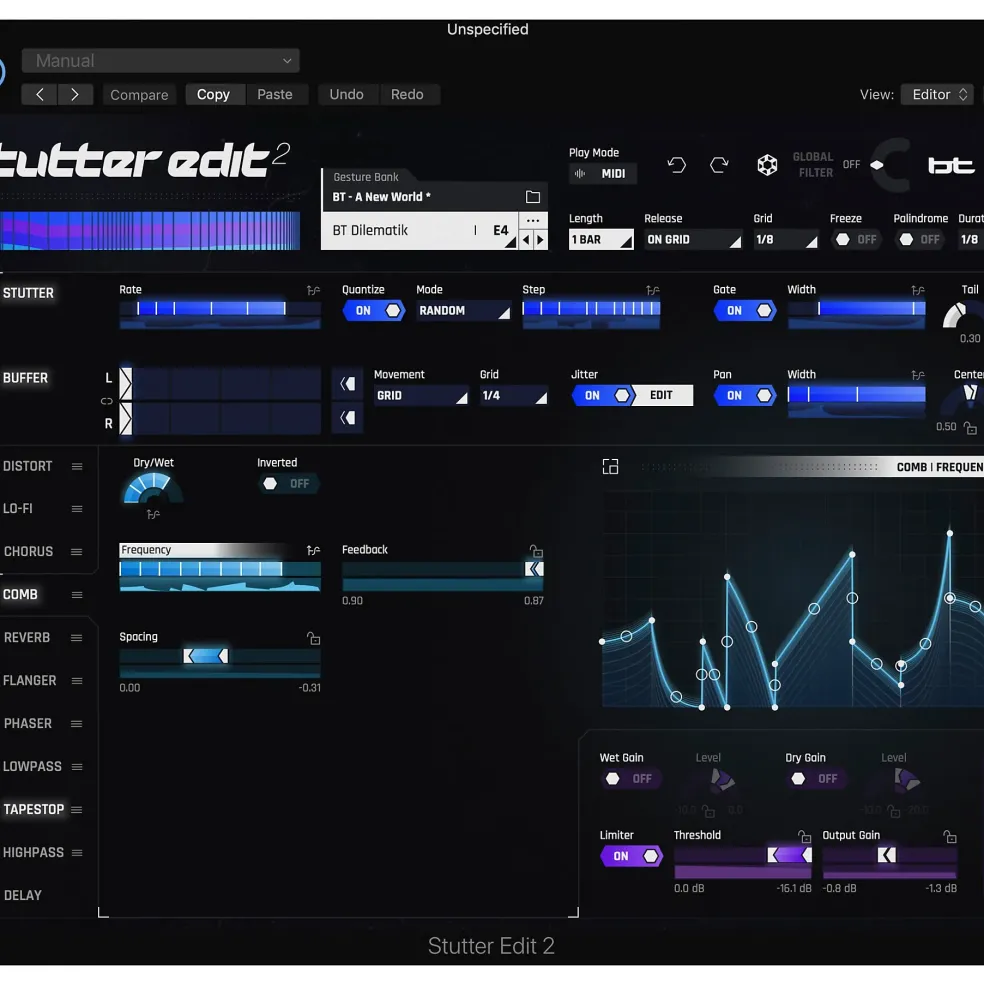Screen dimensions: 984x985
Task: Open the Manual preset dropdown
Action: tap(161, 61)
